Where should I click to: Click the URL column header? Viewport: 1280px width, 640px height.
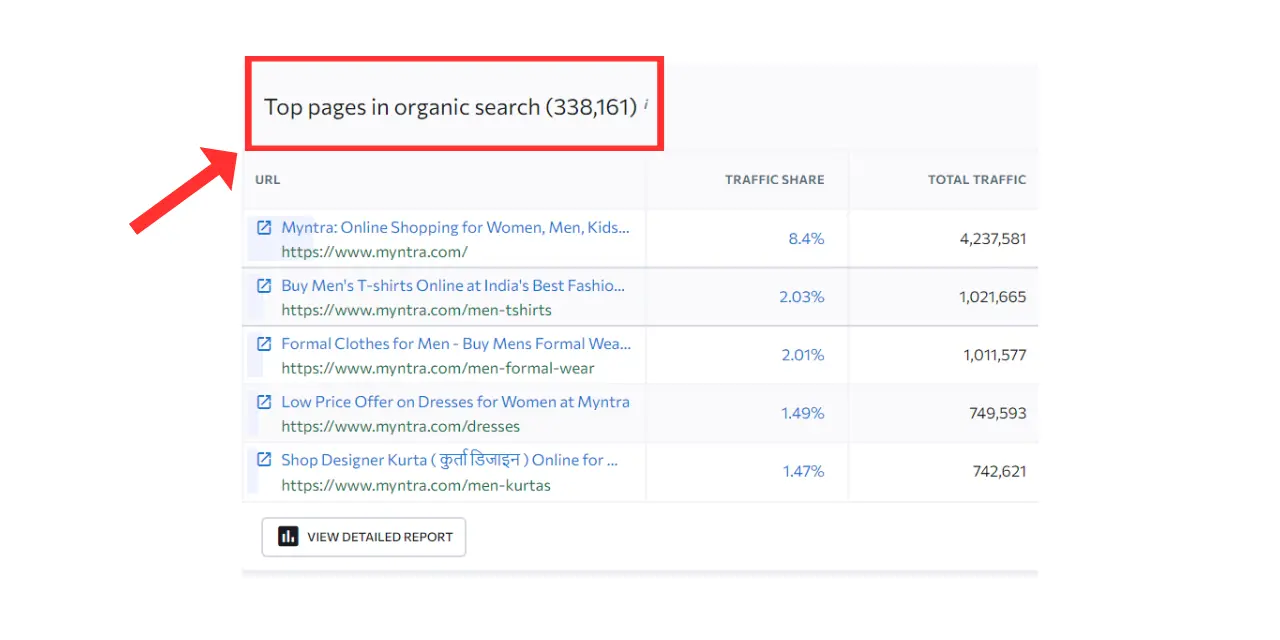267,180
